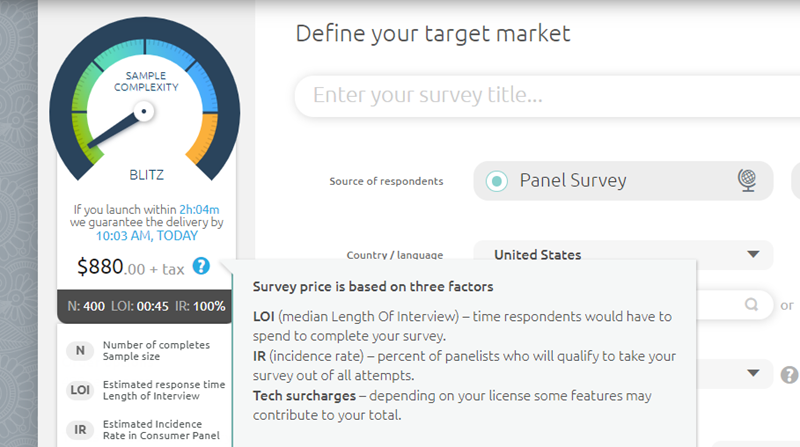800x447 pixels.
Task: Click the N sample size badge
Action: pyautogui.click(x=79, y=351)
